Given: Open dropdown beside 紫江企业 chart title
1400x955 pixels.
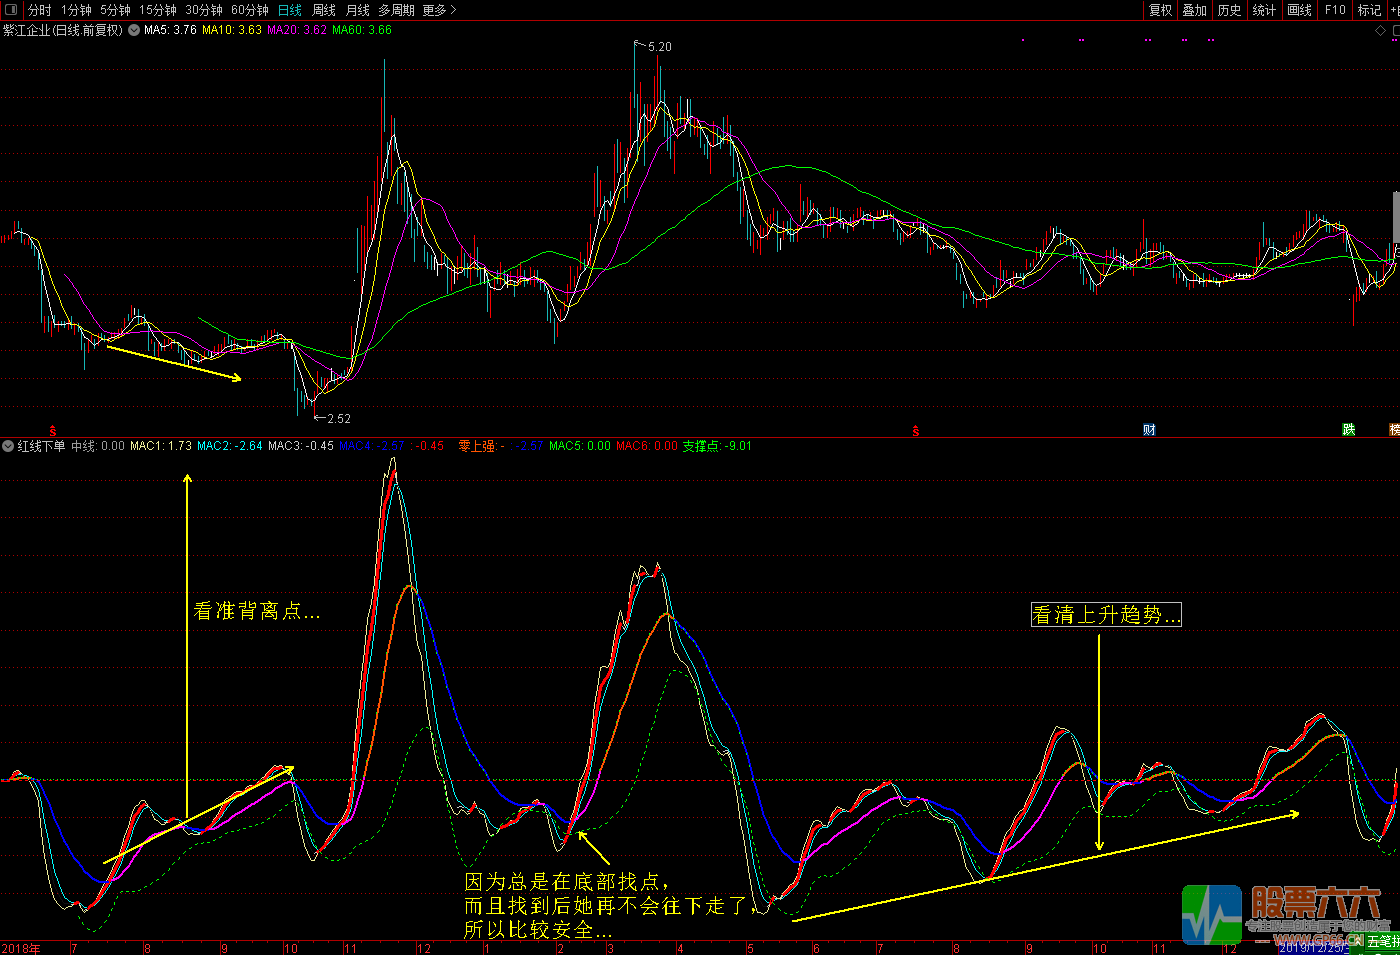Looking at the screenshot, I should pyautogui.click(x=133, y=31).
